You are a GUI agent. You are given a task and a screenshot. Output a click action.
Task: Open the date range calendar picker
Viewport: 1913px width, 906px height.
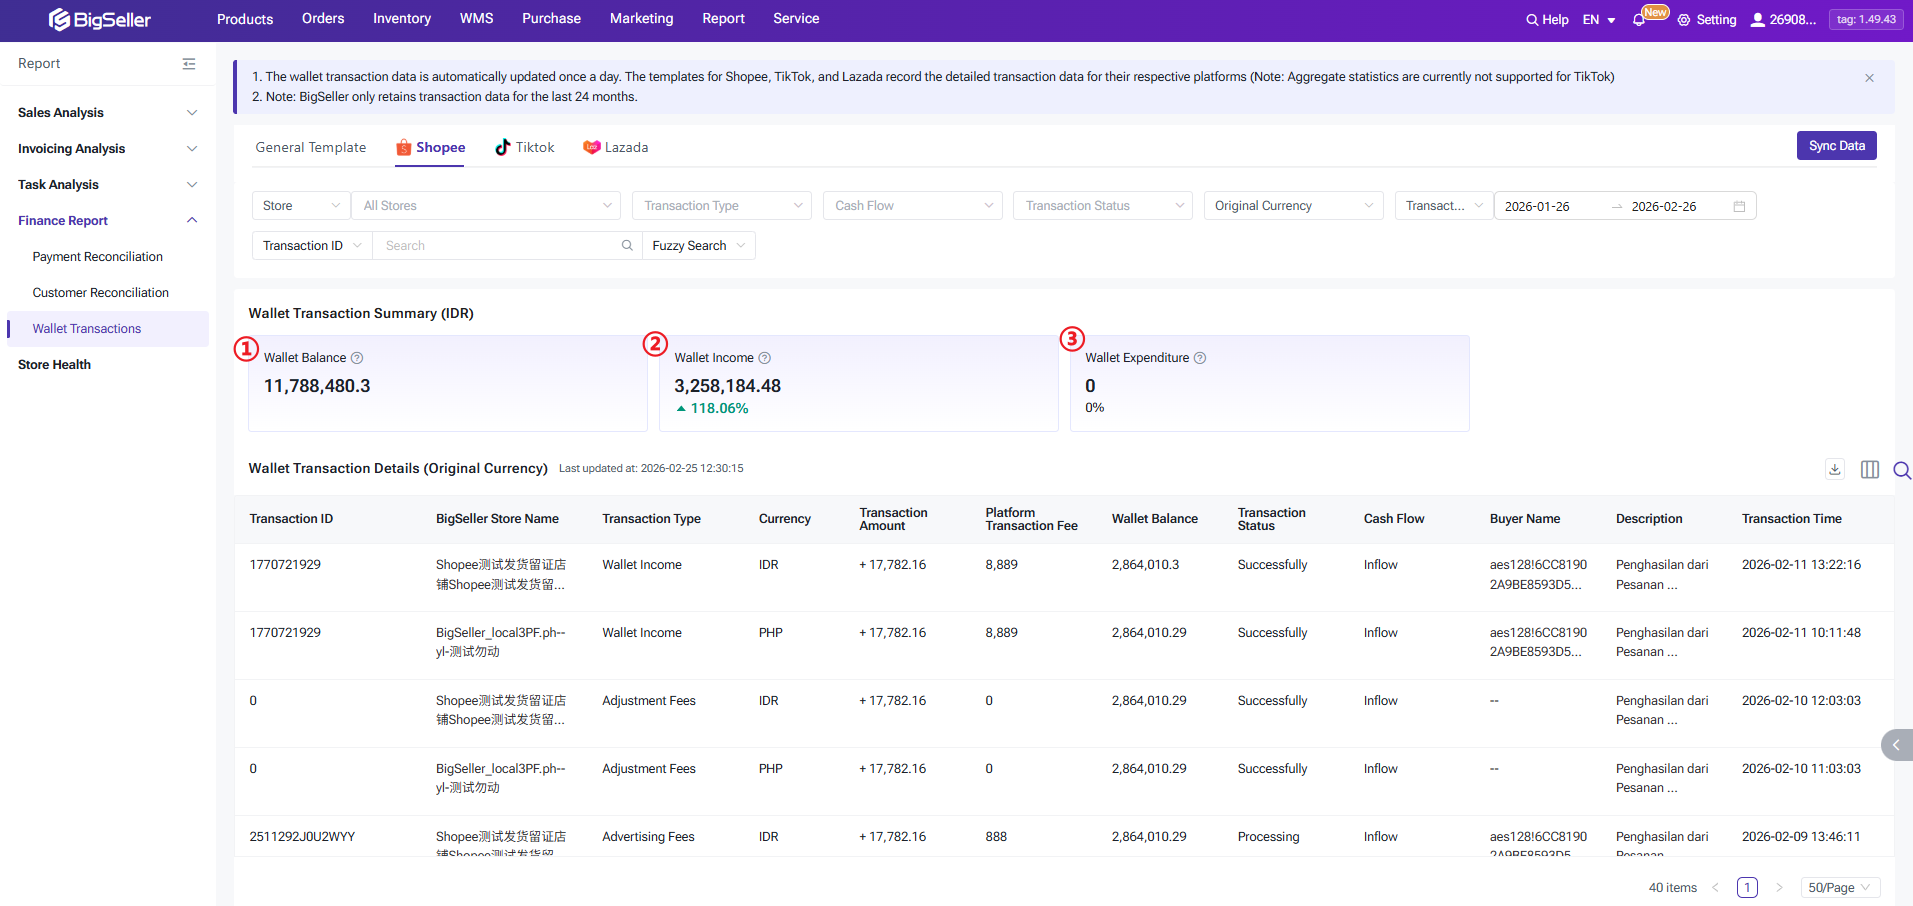[1739, 206]
